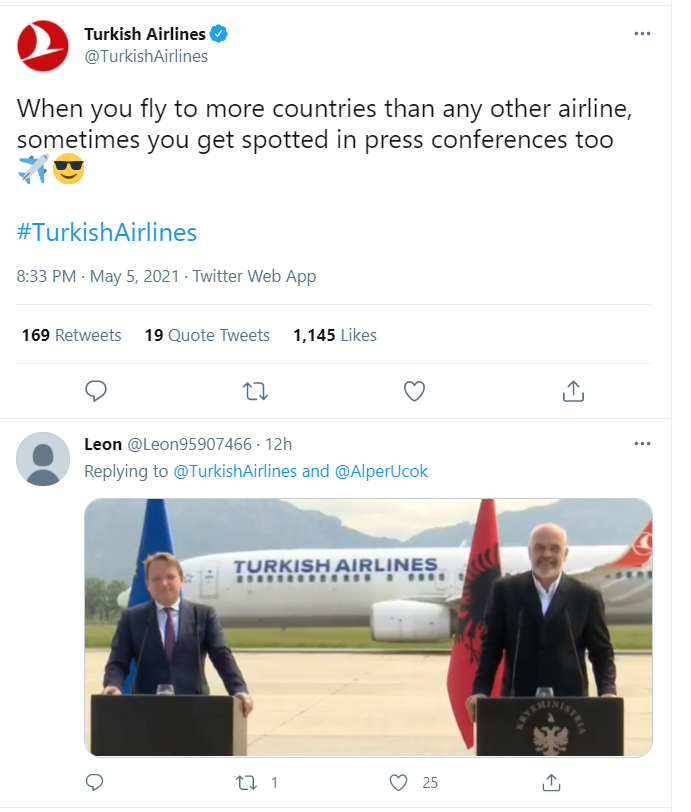The width and height of the screenshot is (691, 812).
Task: View the 169 Retweets list
Action: coord(71,335)
